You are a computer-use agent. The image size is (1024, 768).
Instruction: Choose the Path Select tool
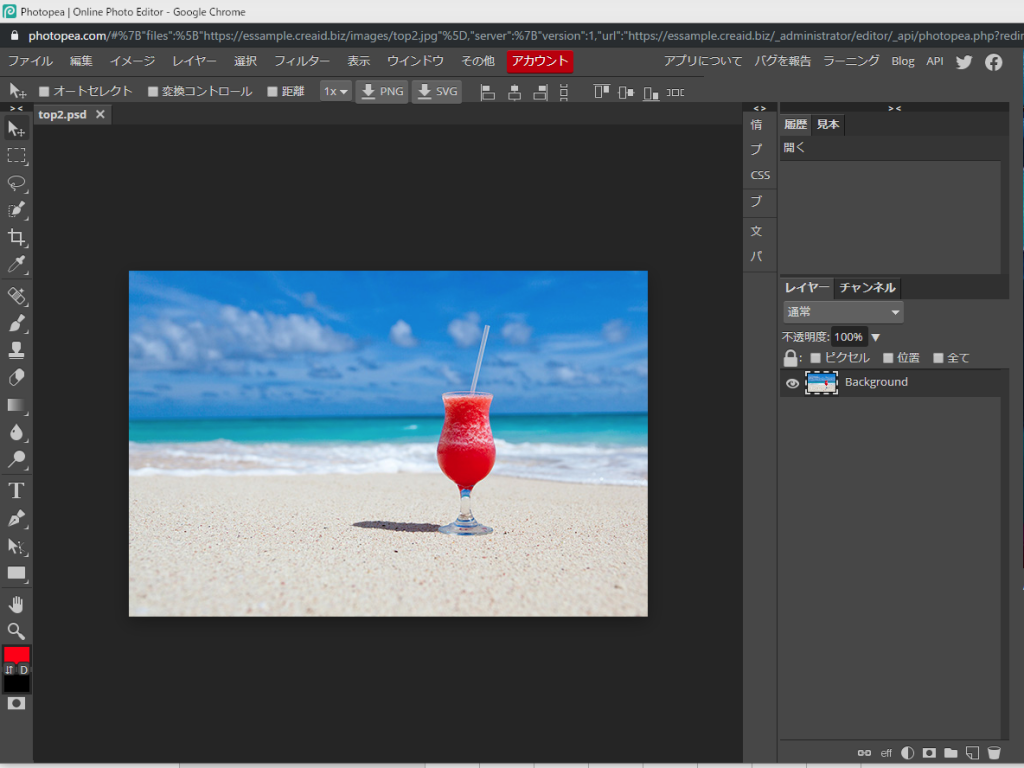point(16,546)
